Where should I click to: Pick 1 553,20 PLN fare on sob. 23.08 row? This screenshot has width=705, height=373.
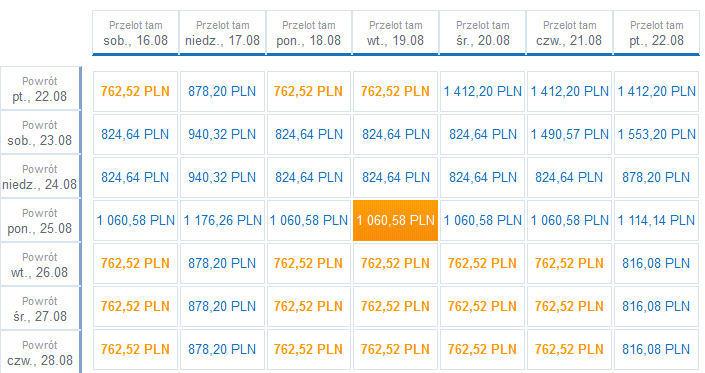pos(656,134)
